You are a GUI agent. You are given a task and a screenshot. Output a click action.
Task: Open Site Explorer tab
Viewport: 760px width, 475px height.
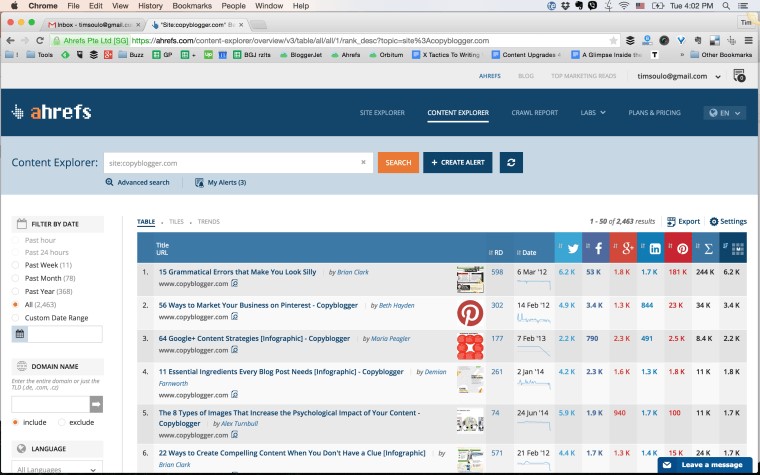[382, 112]
